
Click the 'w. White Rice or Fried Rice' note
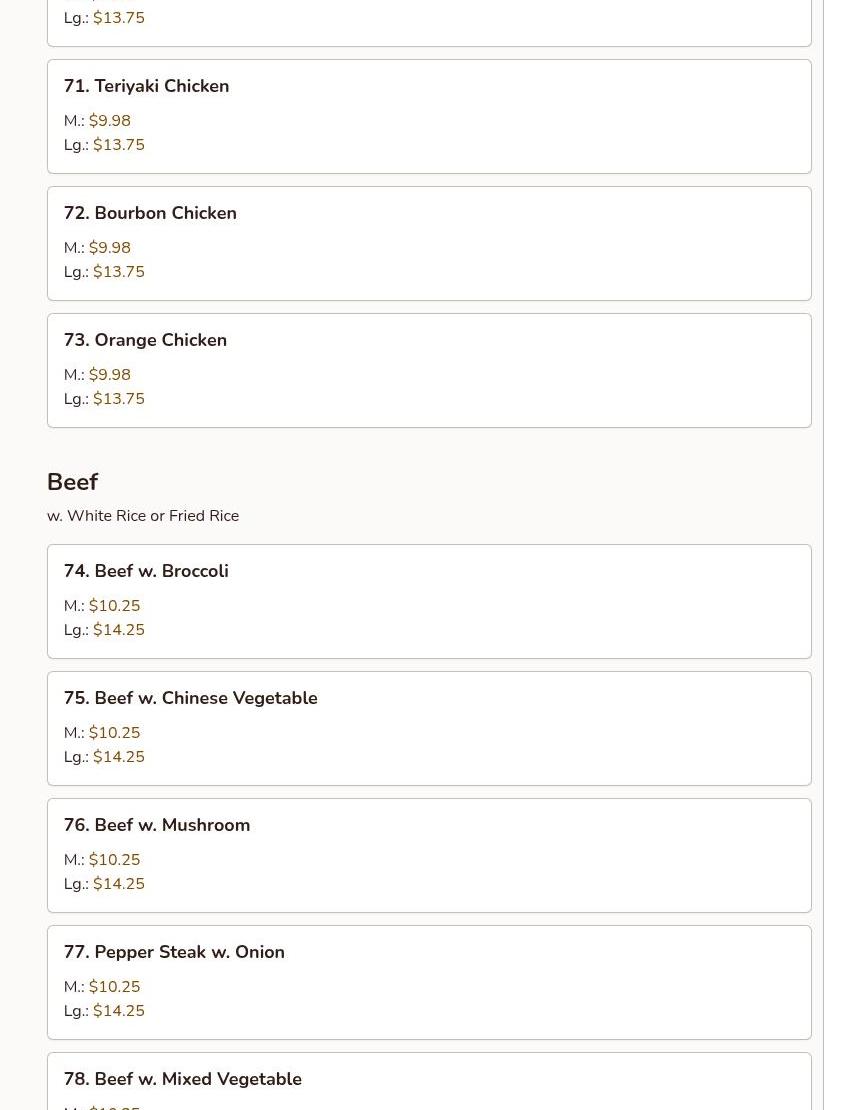[143, 516]
